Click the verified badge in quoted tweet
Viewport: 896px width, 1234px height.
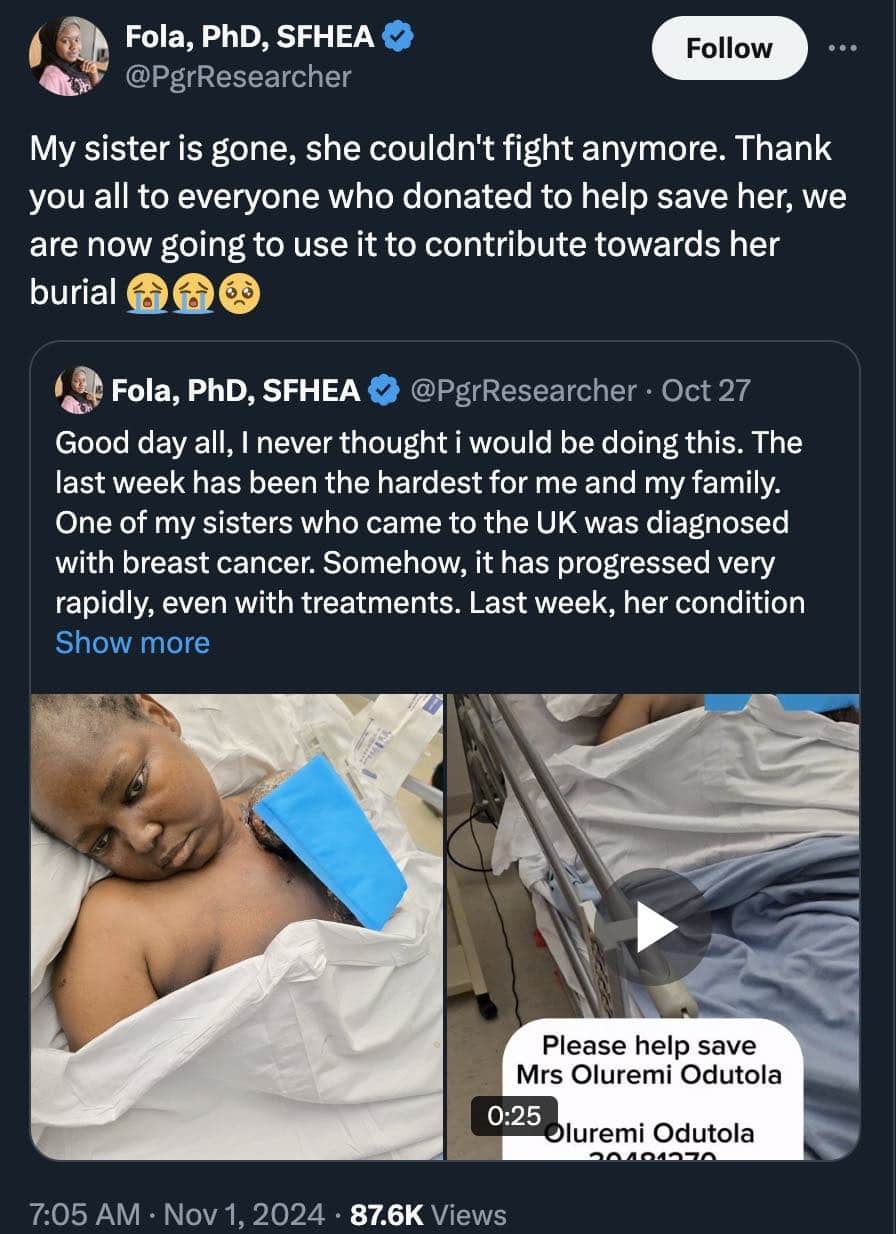tap(384, 390)
